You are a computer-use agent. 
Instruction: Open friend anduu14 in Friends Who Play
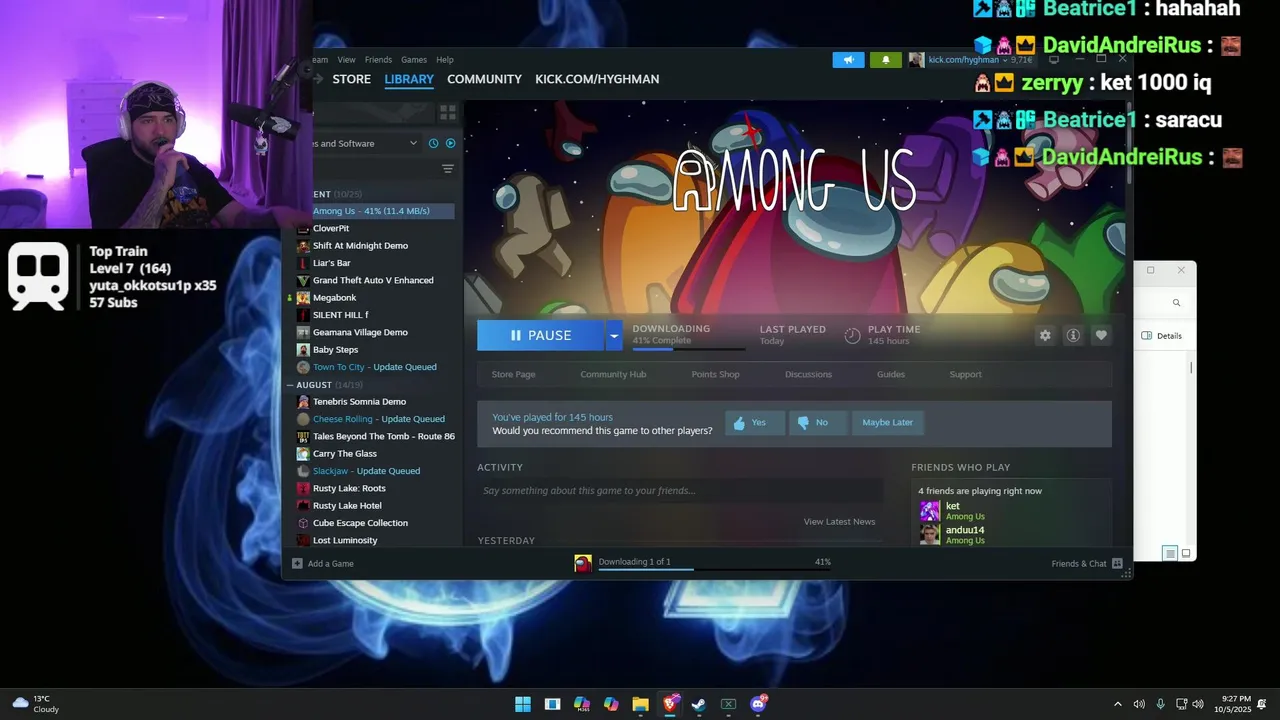pos(952,535)
